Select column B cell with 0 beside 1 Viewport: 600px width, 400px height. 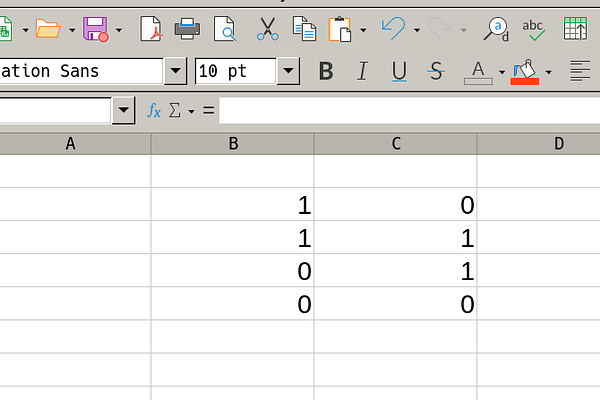(x=232, y=271)
